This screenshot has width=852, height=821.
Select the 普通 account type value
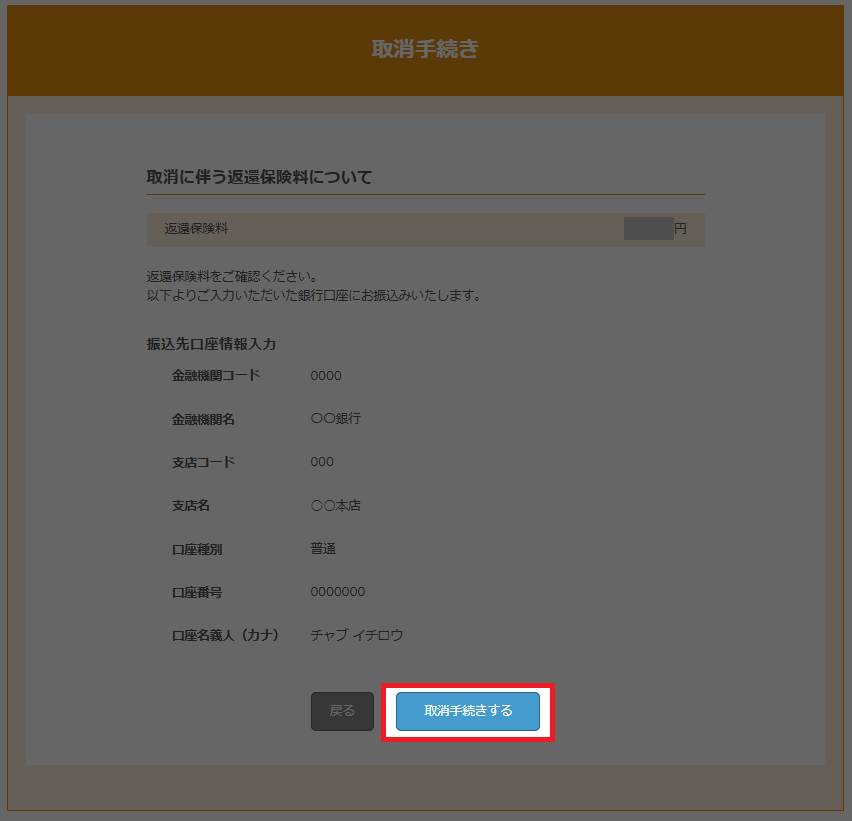323,549
